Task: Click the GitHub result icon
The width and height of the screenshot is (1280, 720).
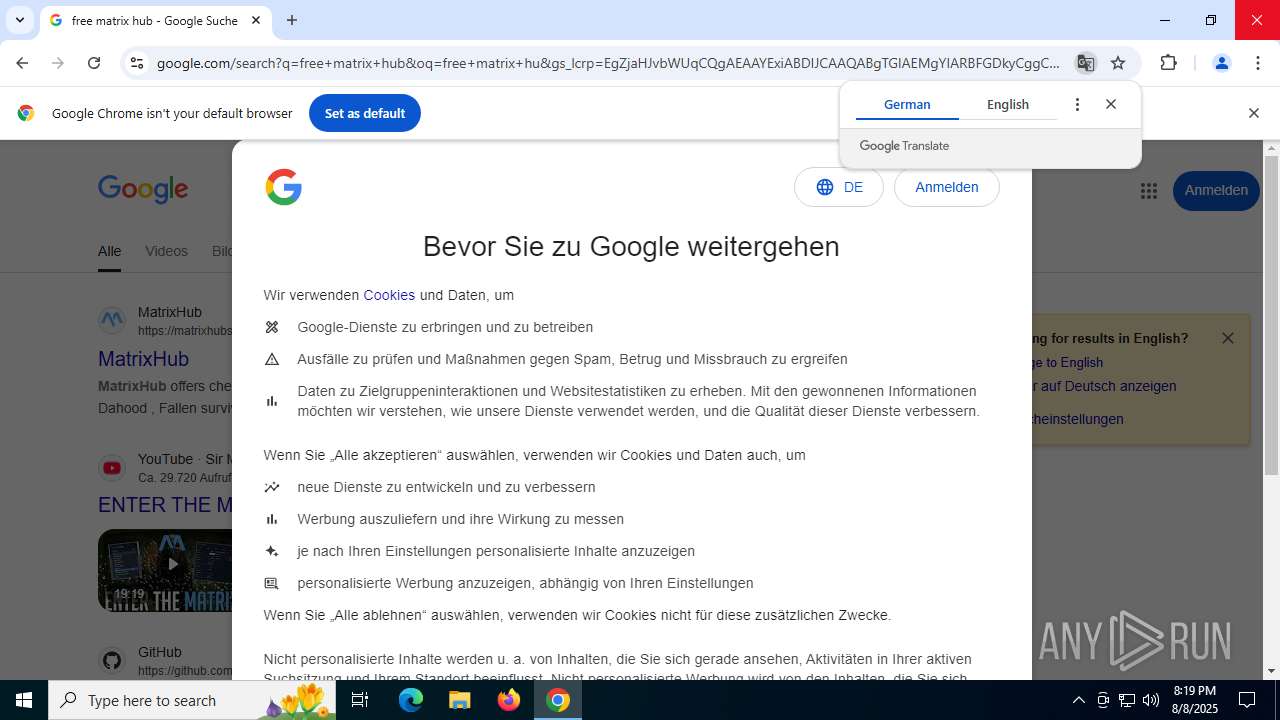Action: pyautogui.click(x=112, y=660)
